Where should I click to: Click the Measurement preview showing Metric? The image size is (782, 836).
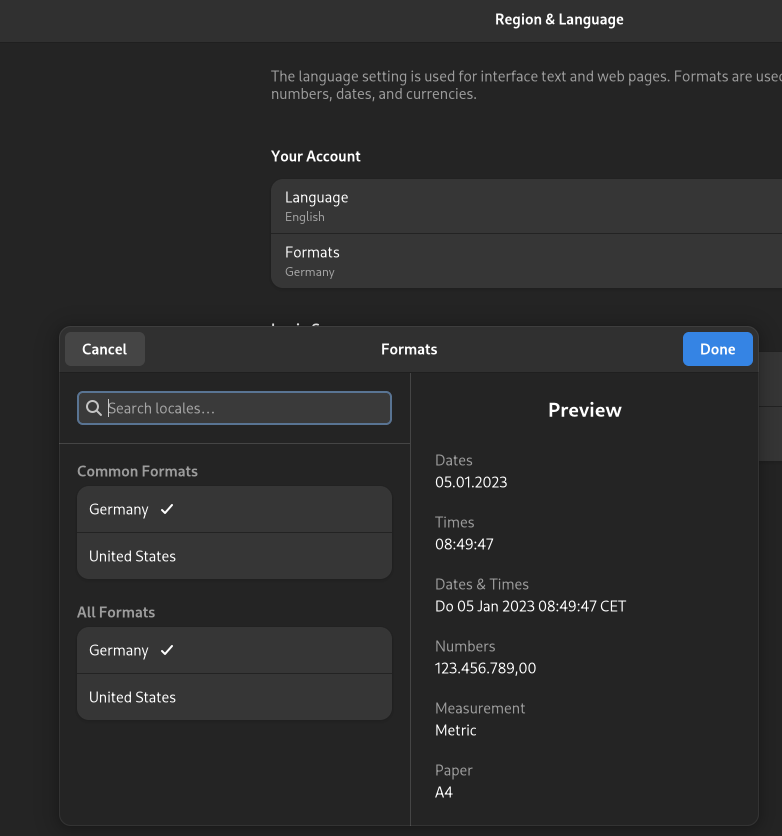point(455,730)
